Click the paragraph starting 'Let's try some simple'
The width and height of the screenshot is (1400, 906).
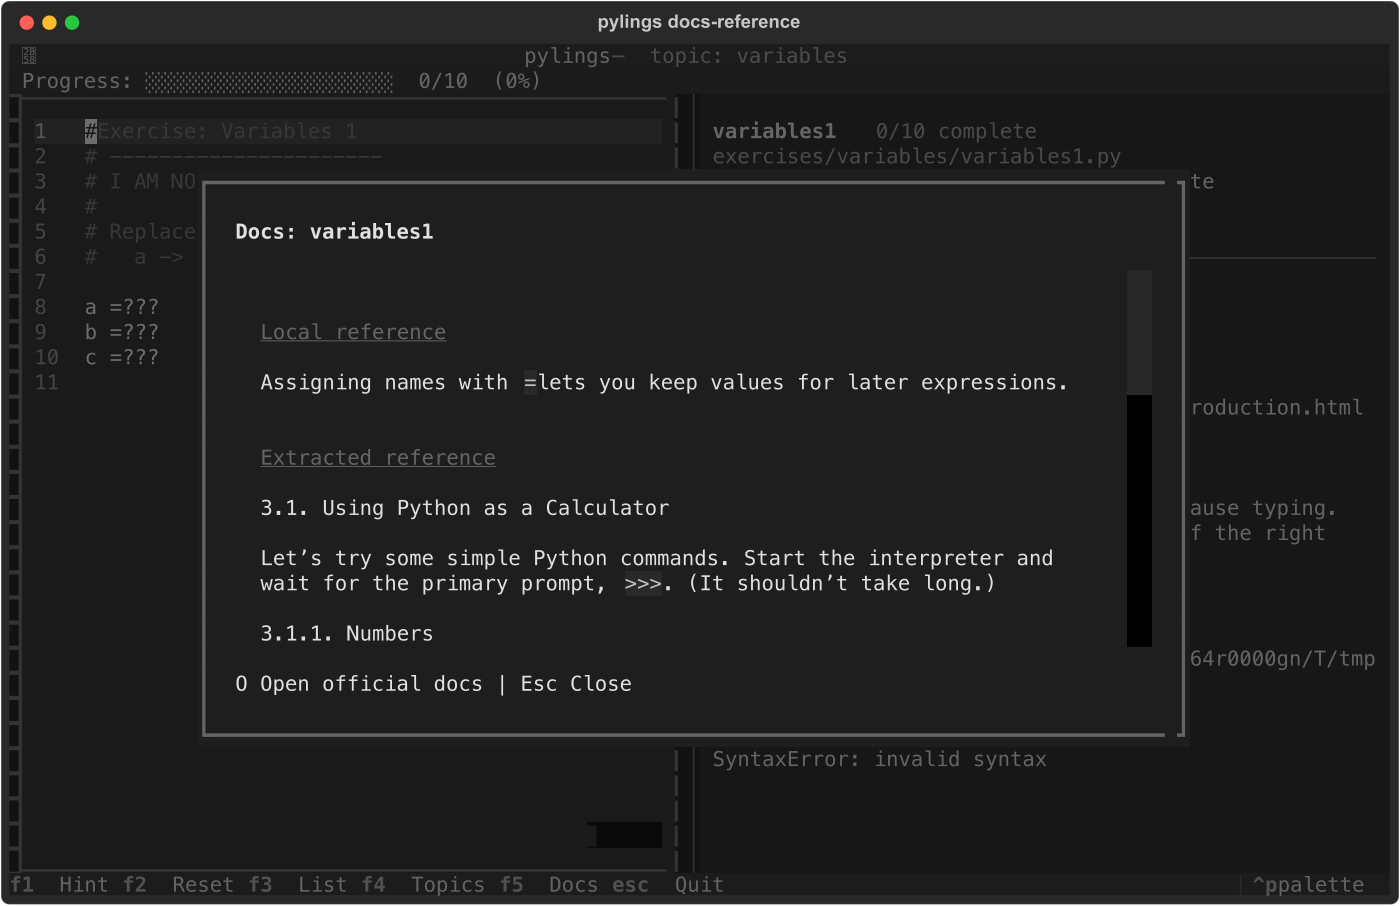click(x=657, y=571)
